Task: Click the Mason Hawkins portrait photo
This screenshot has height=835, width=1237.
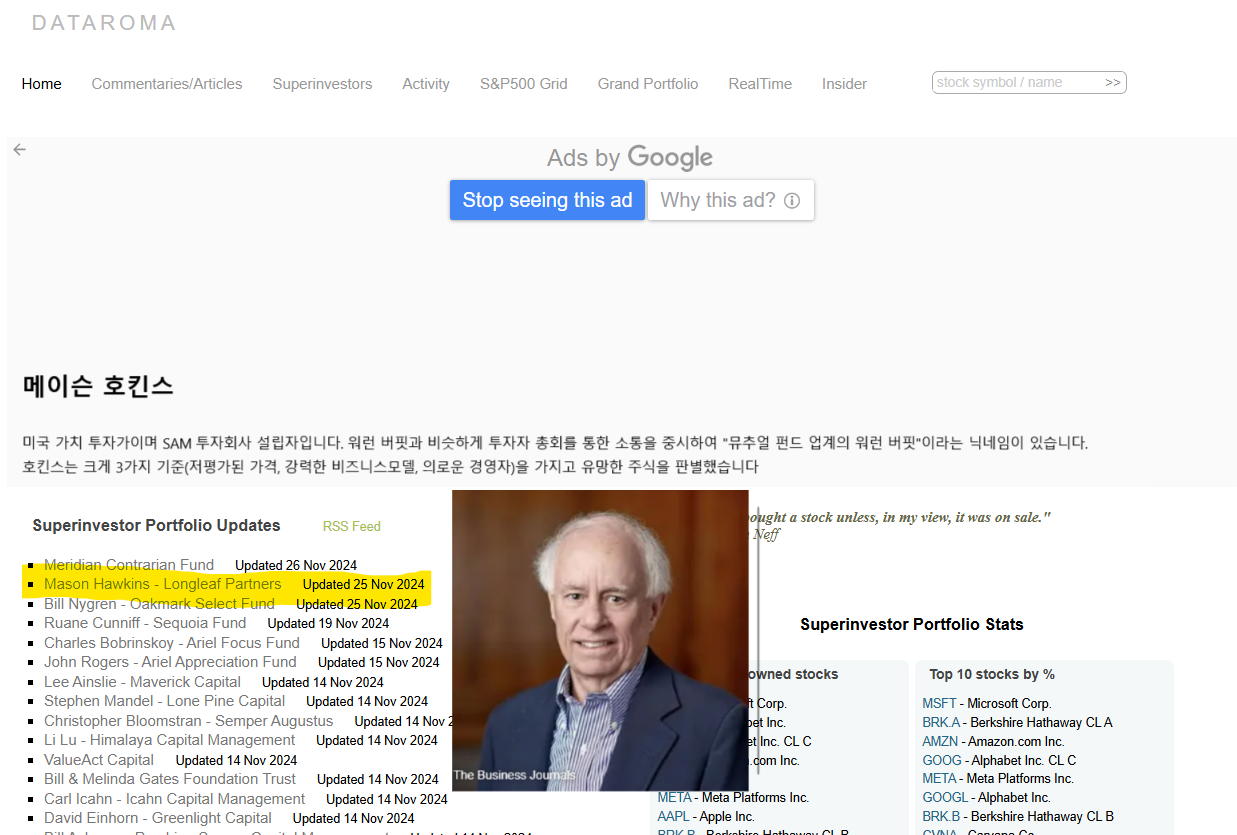Action: point(600,640)
